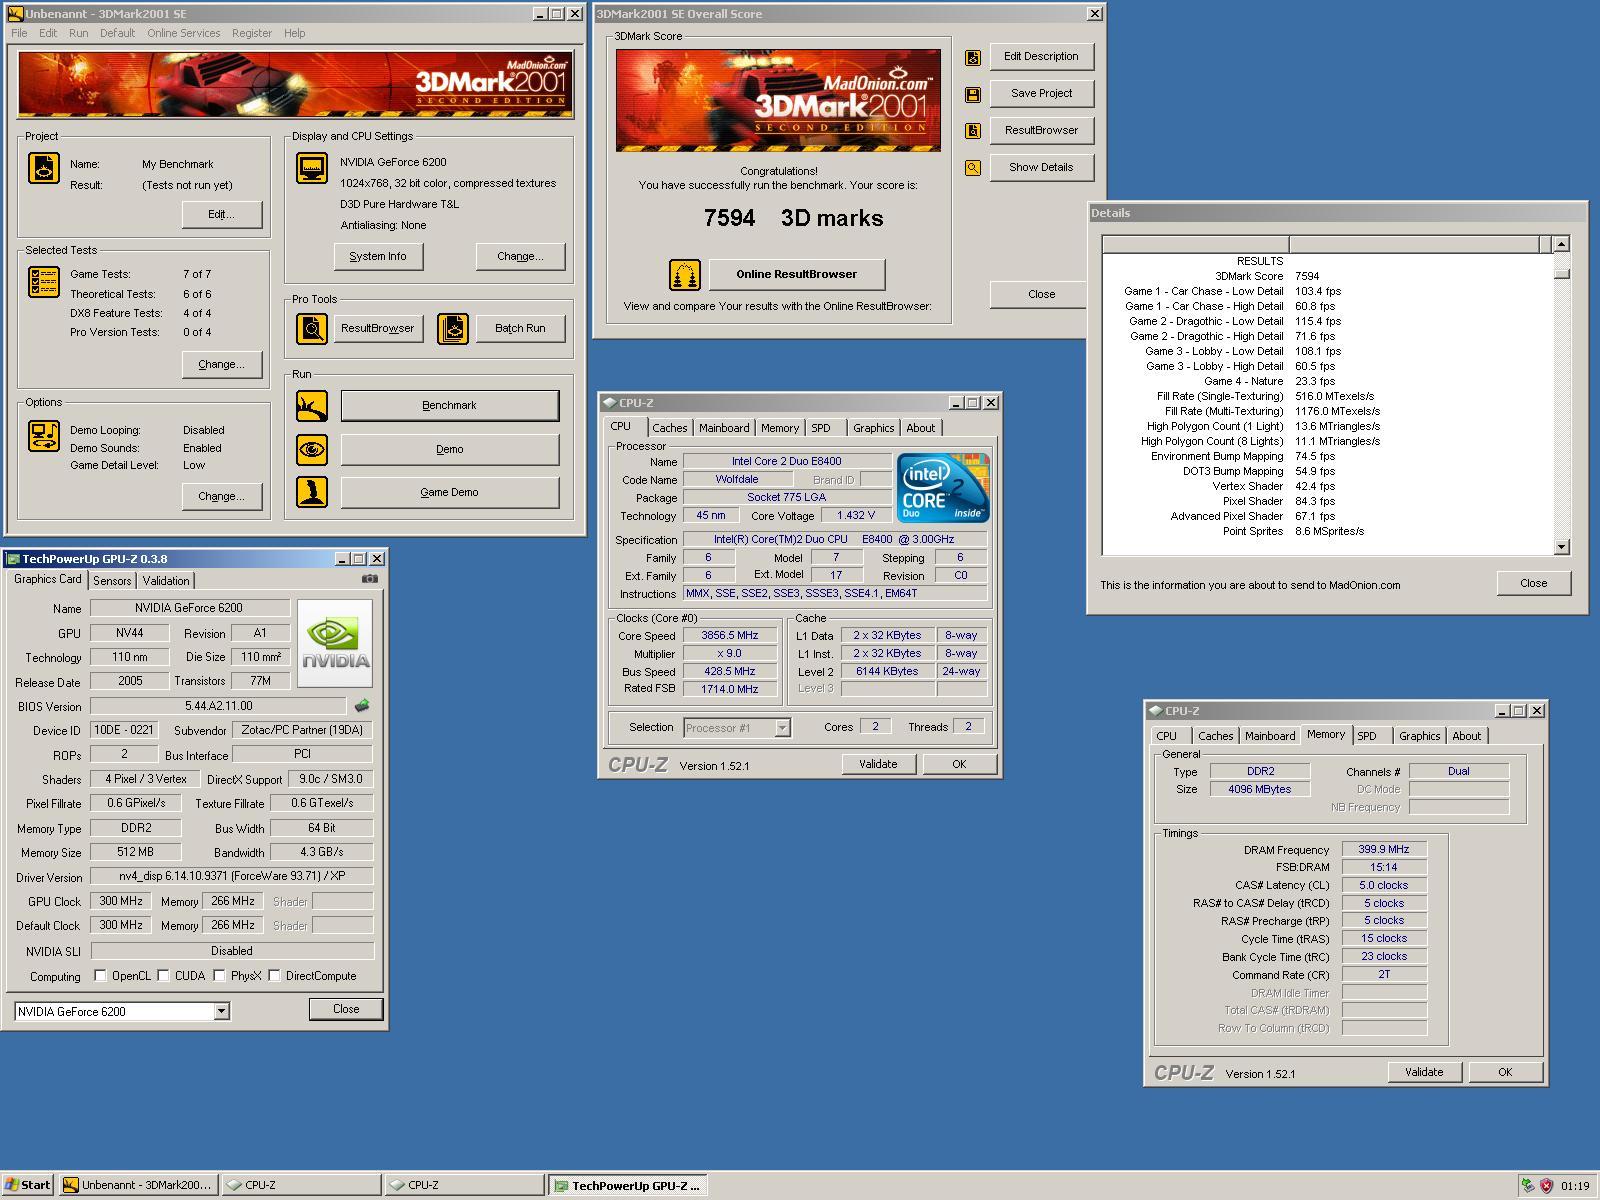
Task: Click the Details list scroll down arrow
Action: 1562,547
